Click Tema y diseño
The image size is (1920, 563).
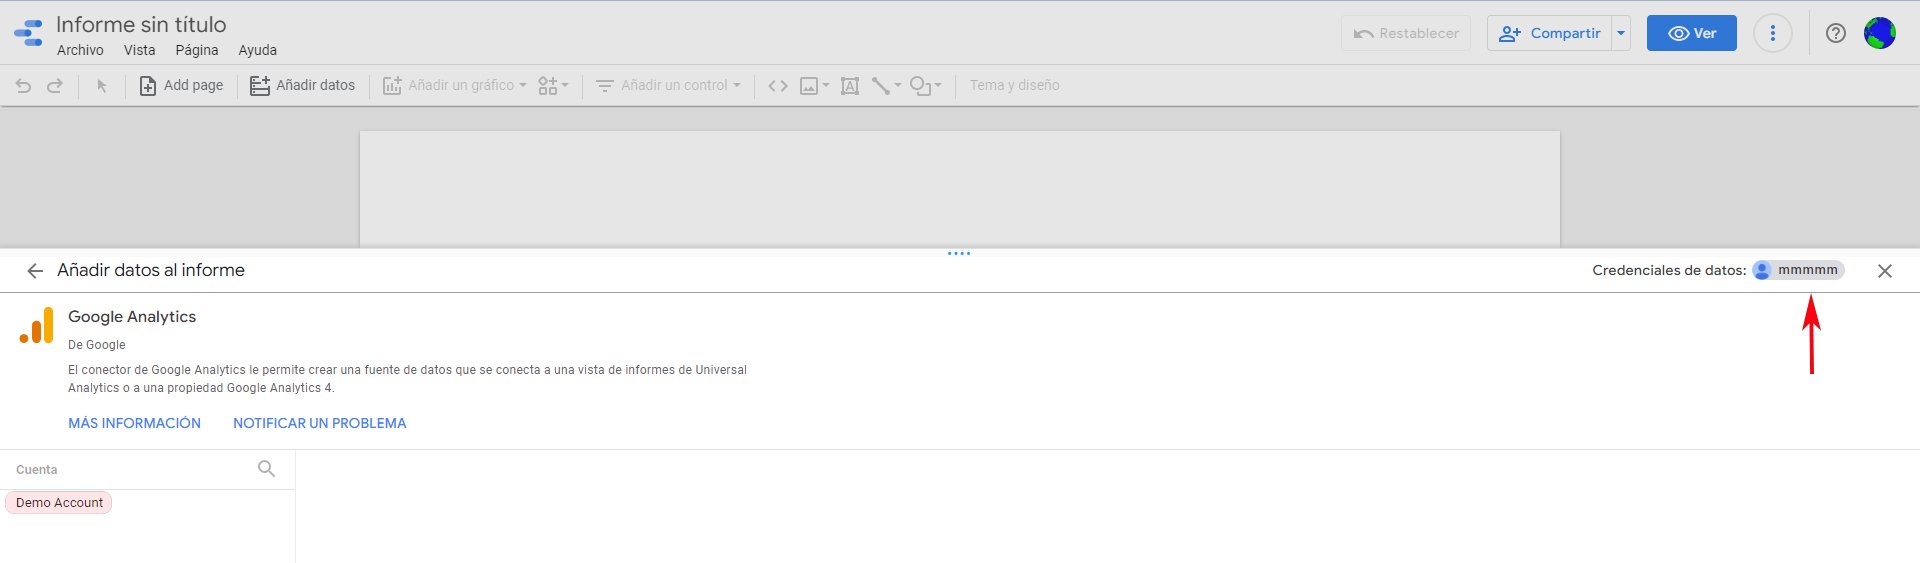(x=1014, y=86)
